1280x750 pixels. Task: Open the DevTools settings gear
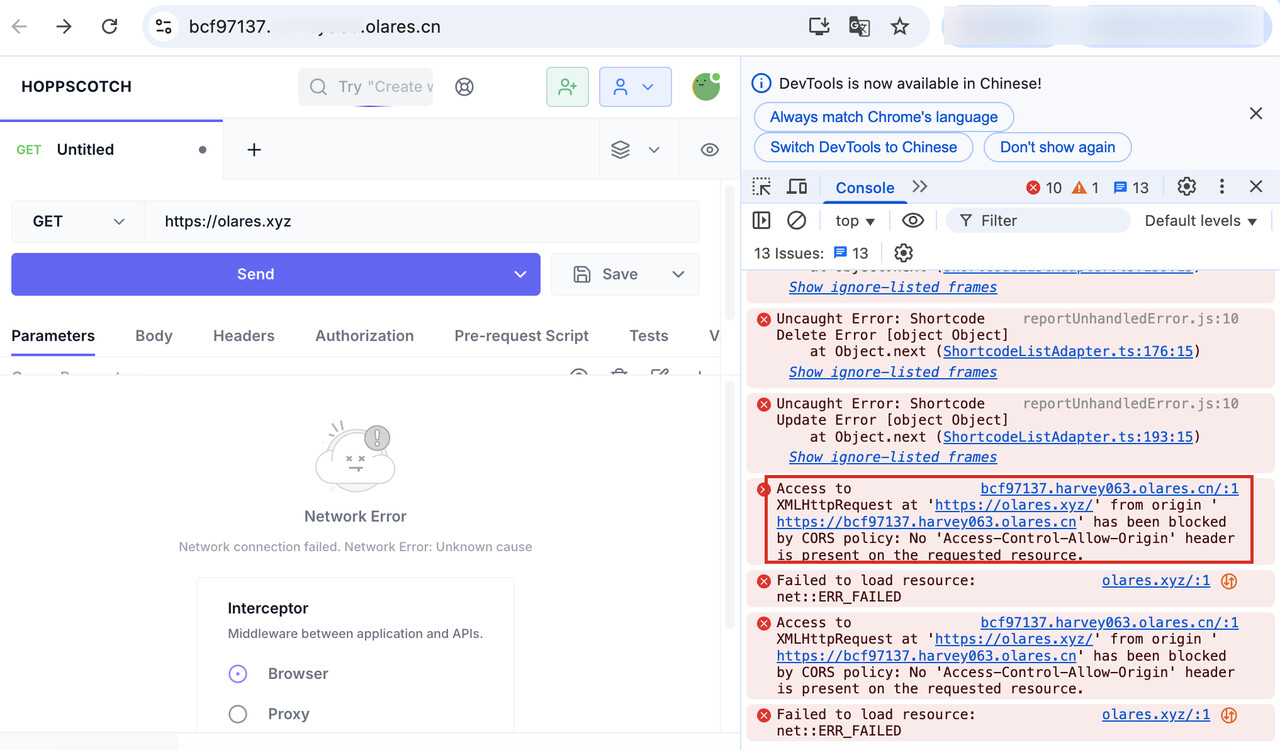1186,187
